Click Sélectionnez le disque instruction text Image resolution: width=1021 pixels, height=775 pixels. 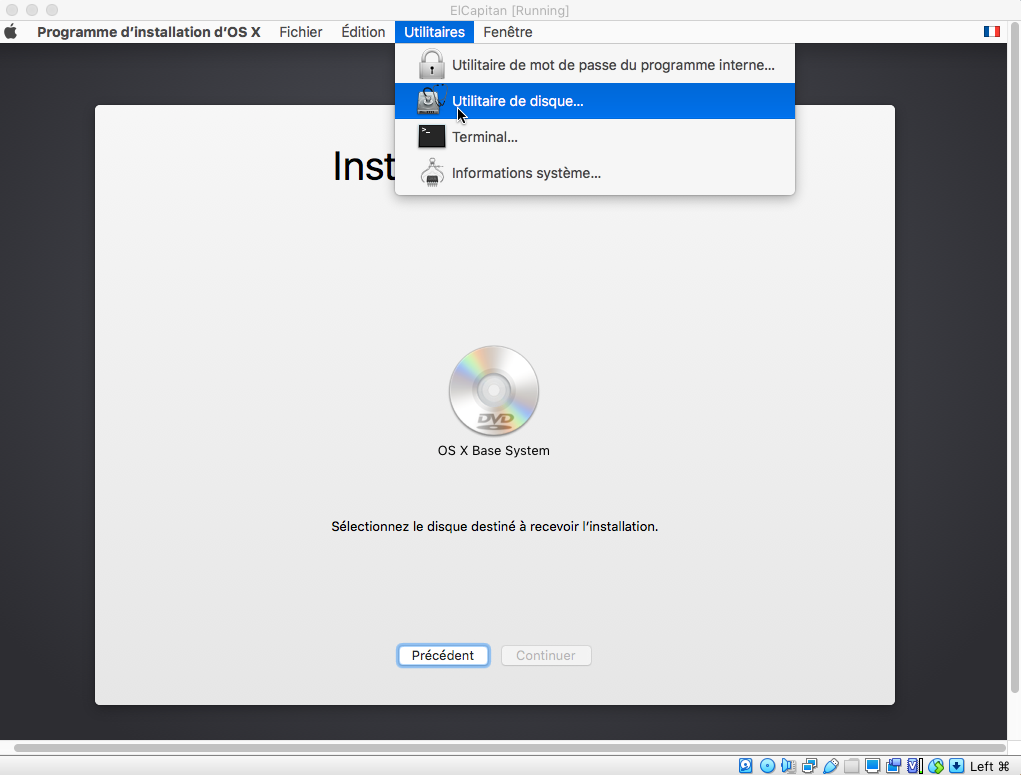point(495,526)
